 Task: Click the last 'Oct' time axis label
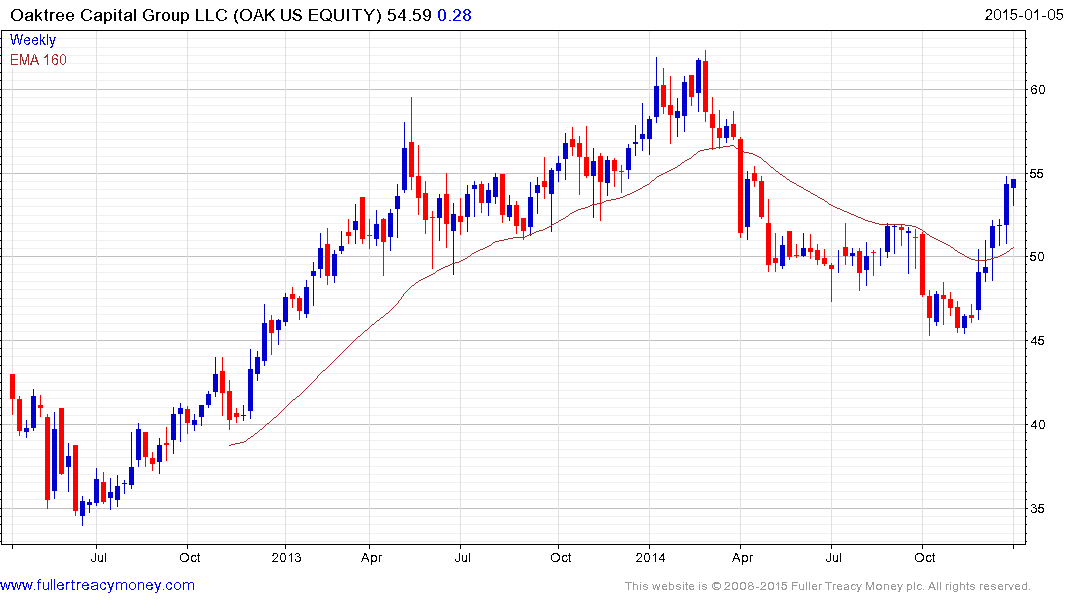(x=925, y=557)
